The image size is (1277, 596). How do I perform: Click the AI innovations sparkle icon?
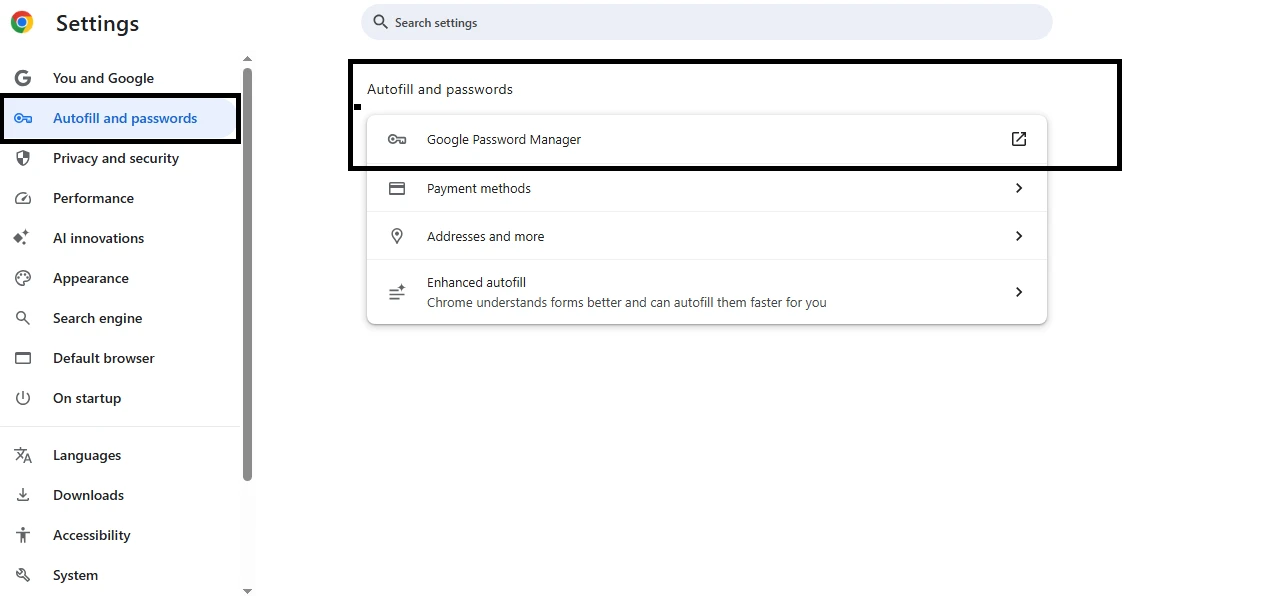[22, 238]
